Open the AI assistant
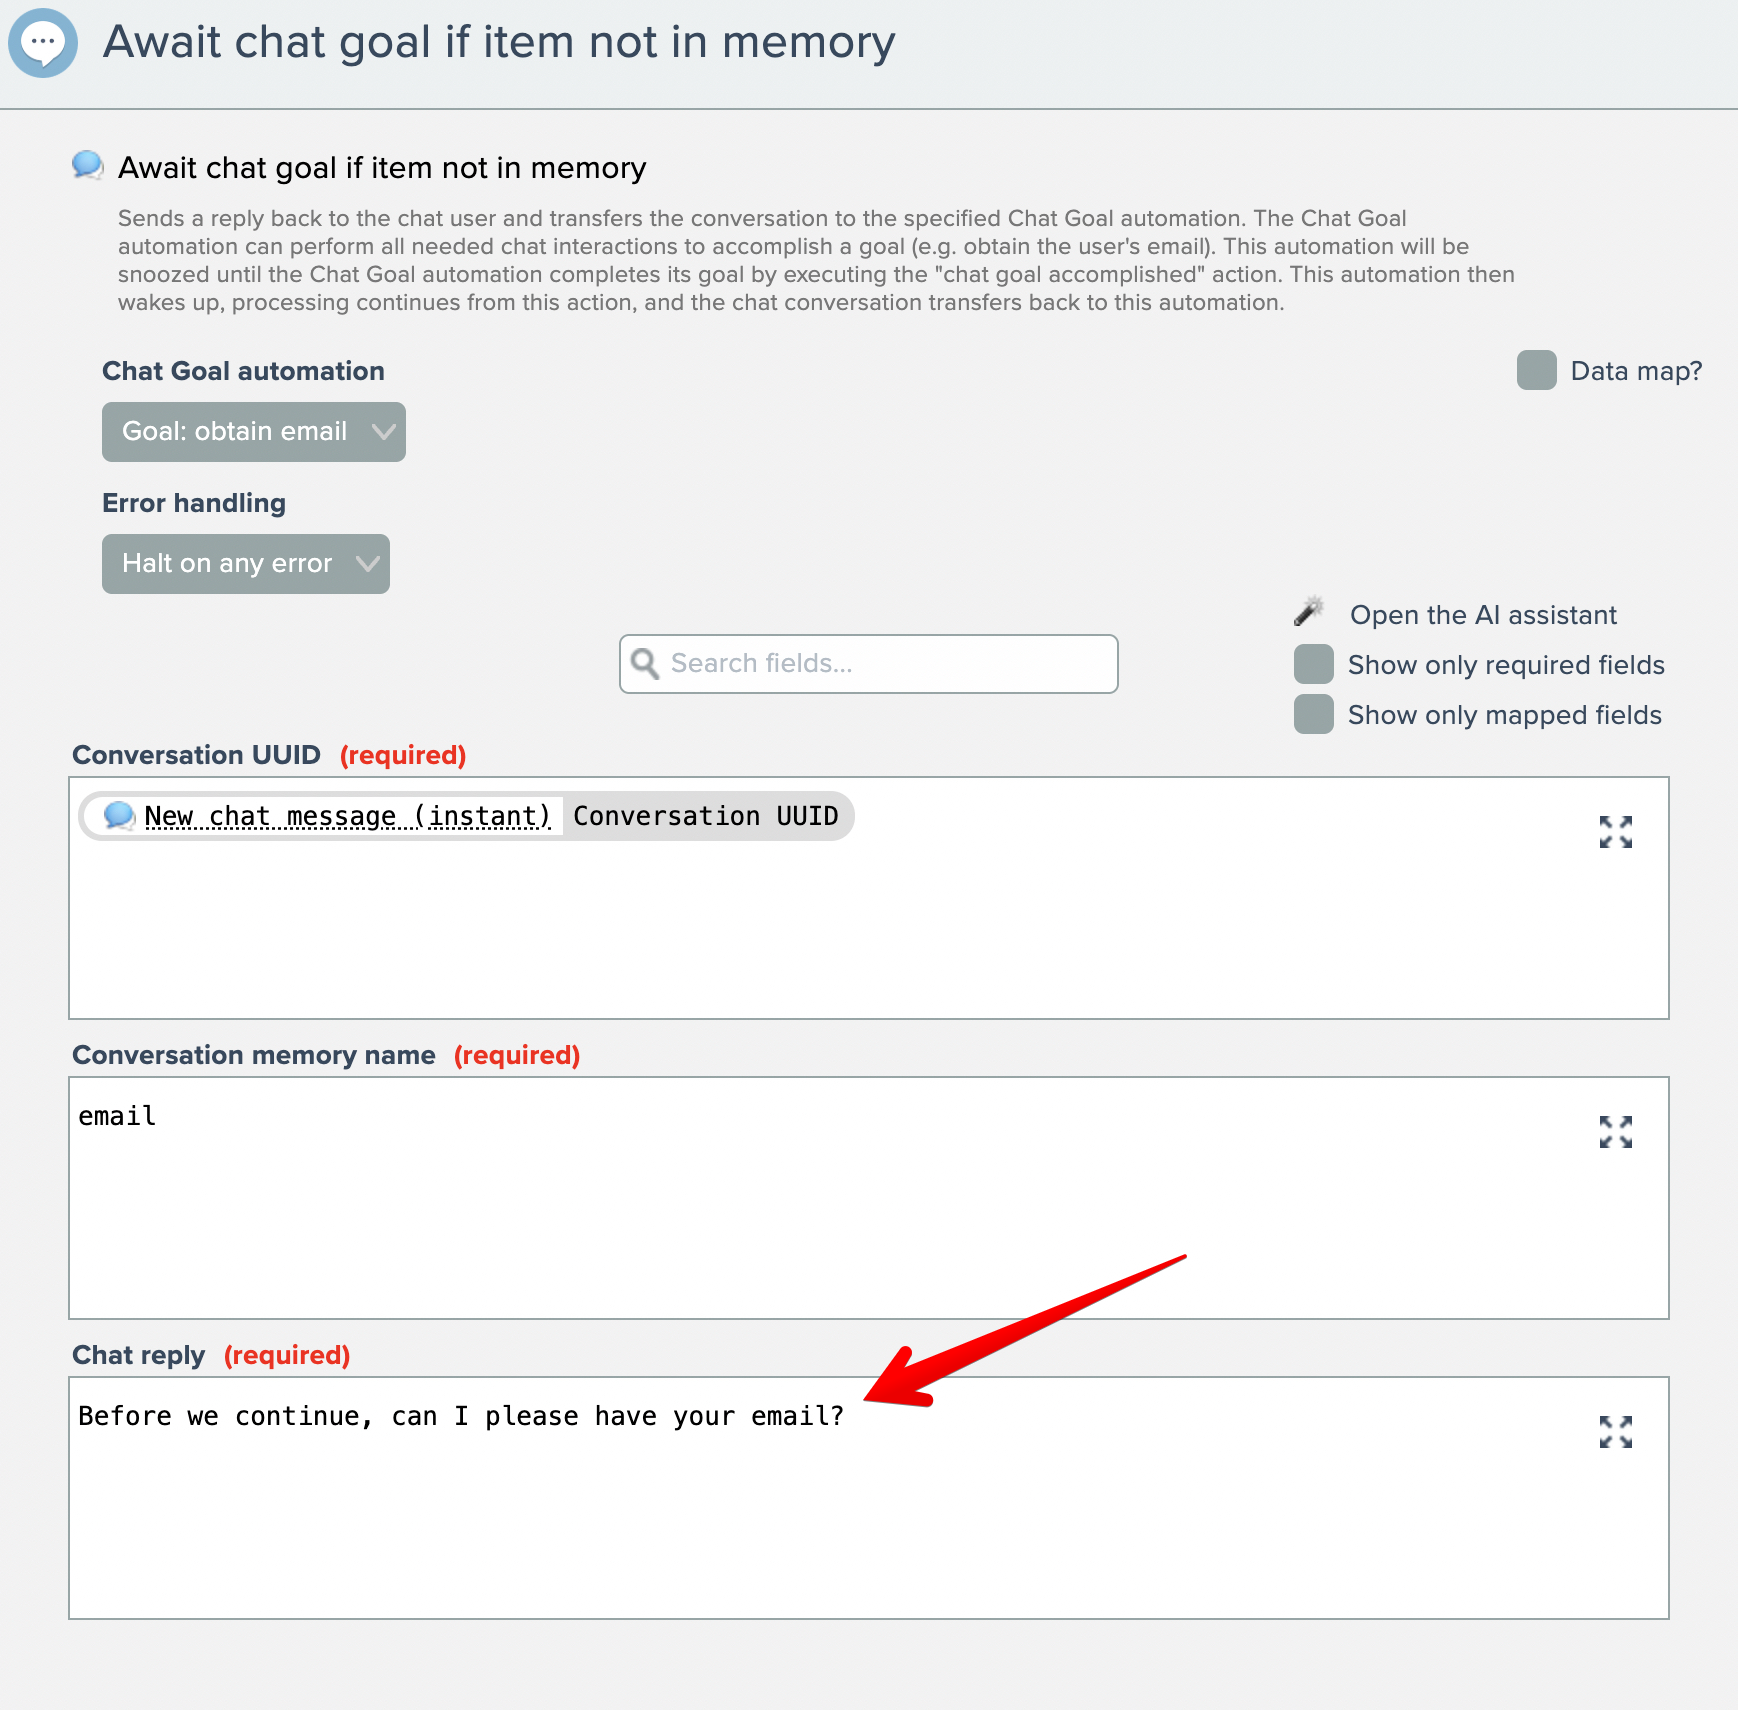 point(1482,615)
